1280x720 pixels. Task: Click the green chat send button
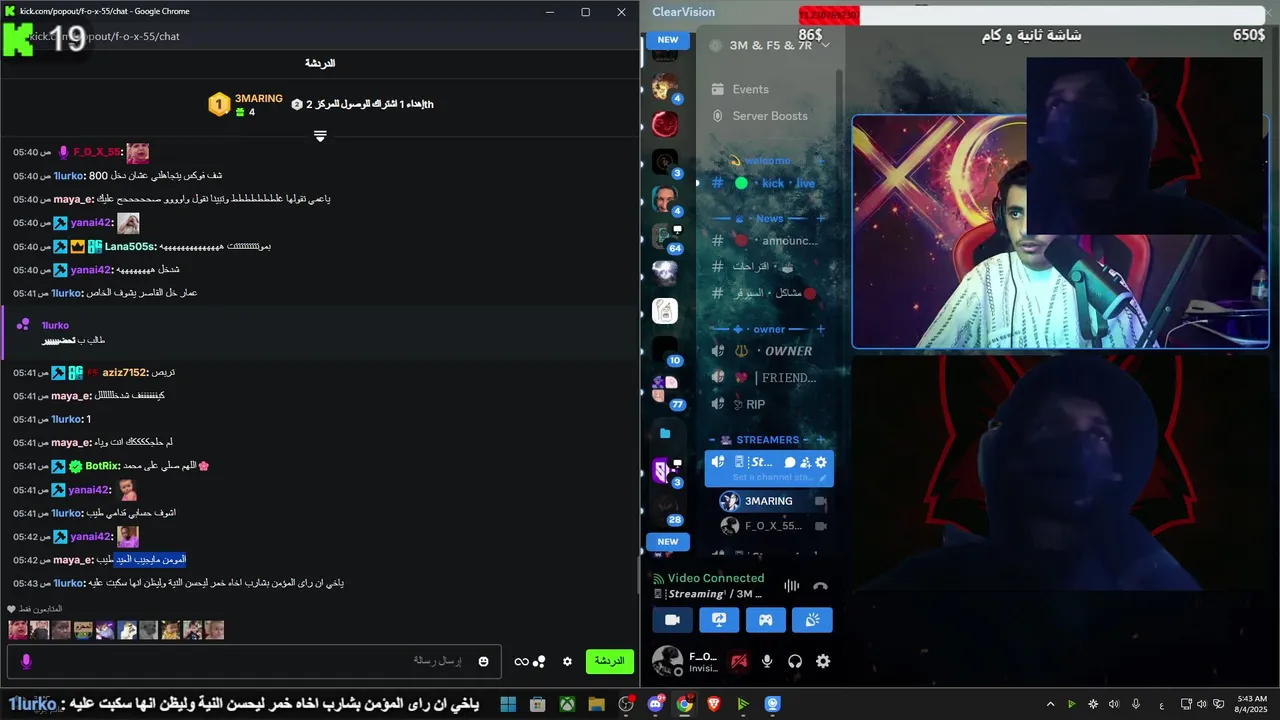(x=609, y=661)
